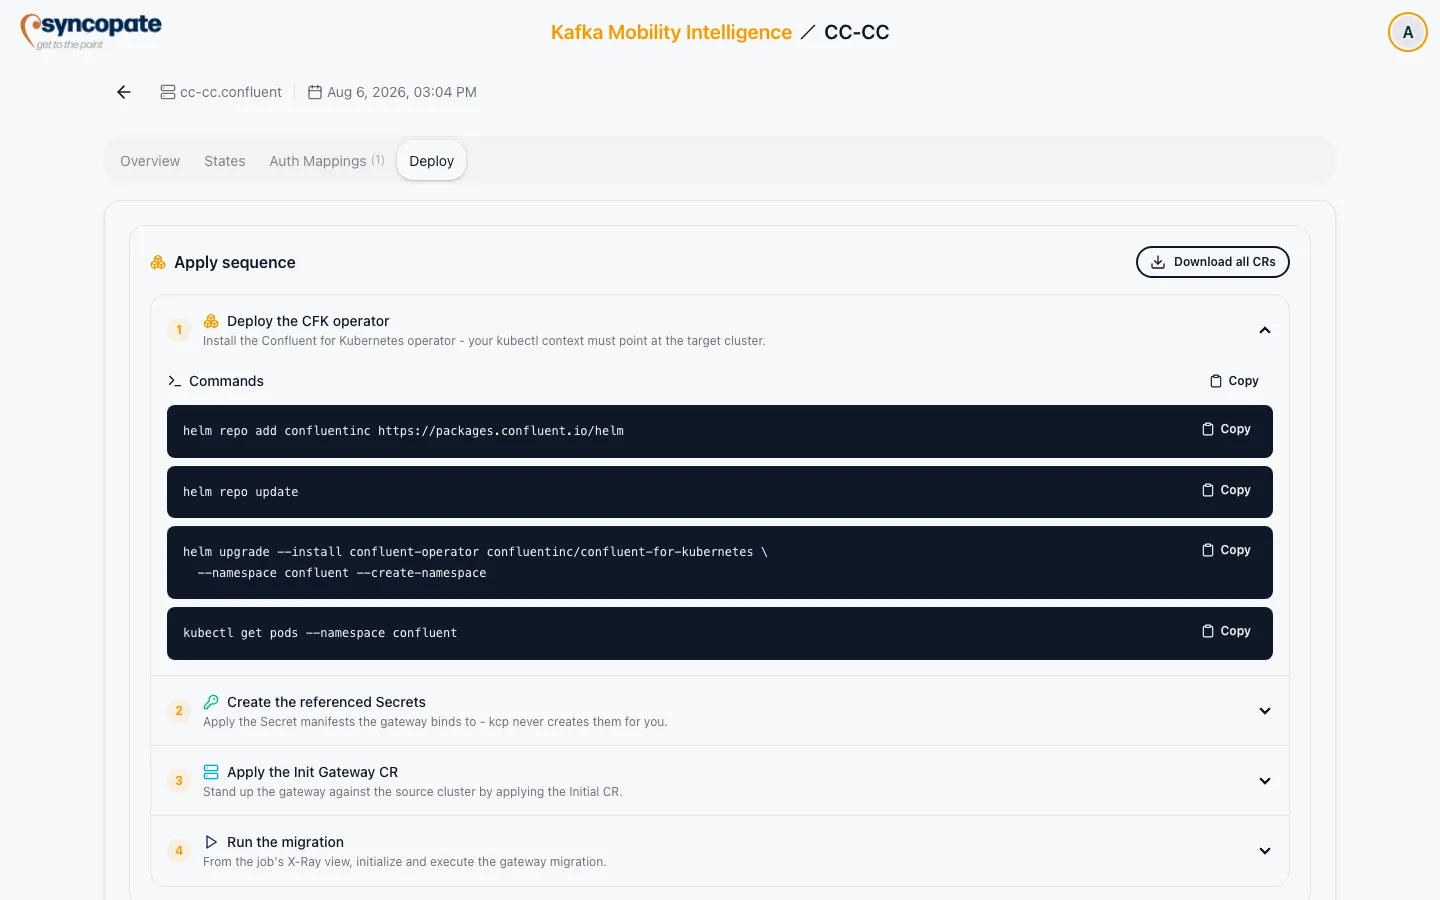Click the Commands label
The image size is (1440, 900).
pos(226,381)
